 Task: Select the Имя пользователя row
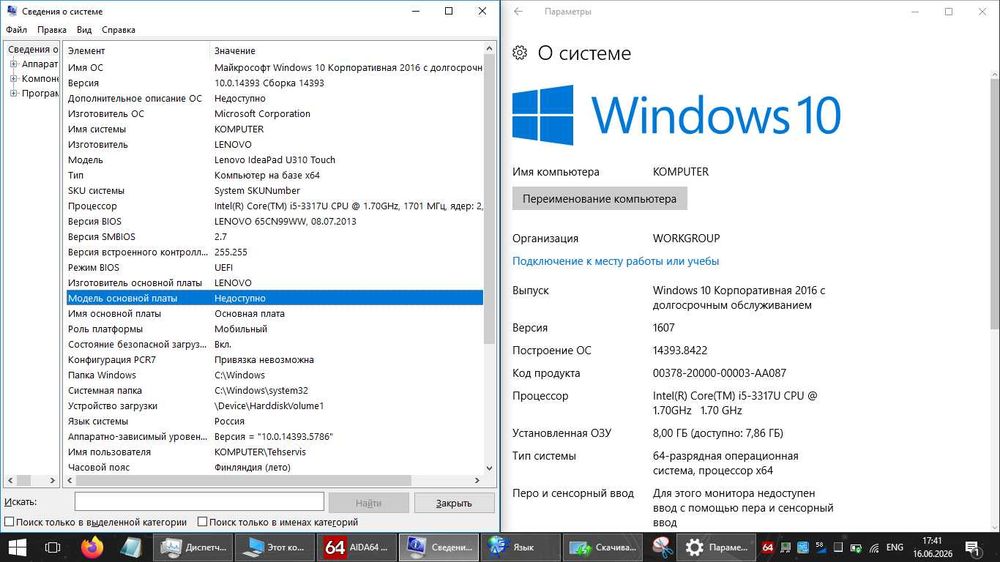coord(274,452)
